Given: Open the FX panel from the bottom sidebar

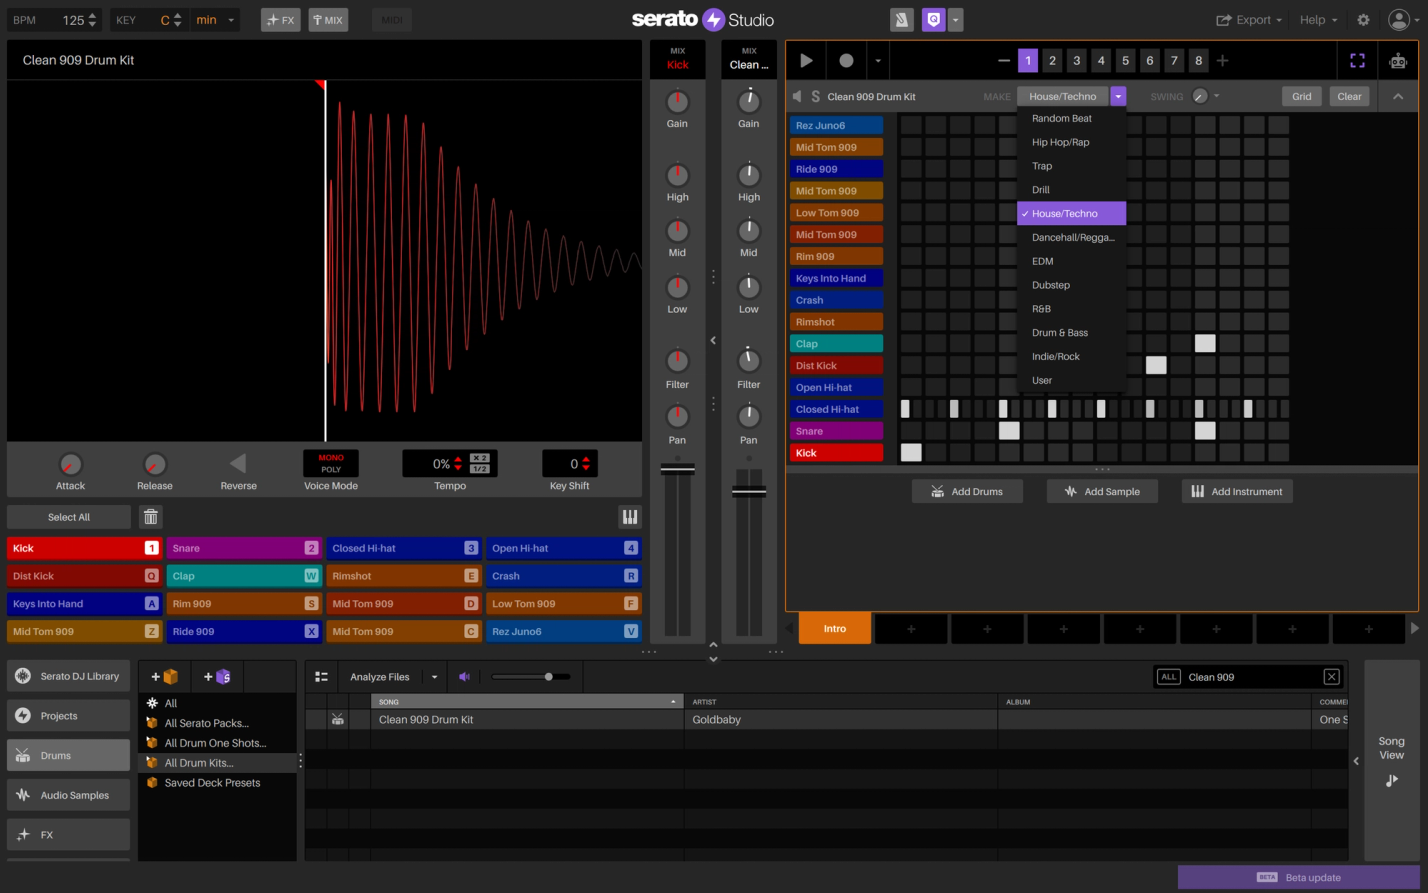Looking at the screenshot, I should (67, 834).
